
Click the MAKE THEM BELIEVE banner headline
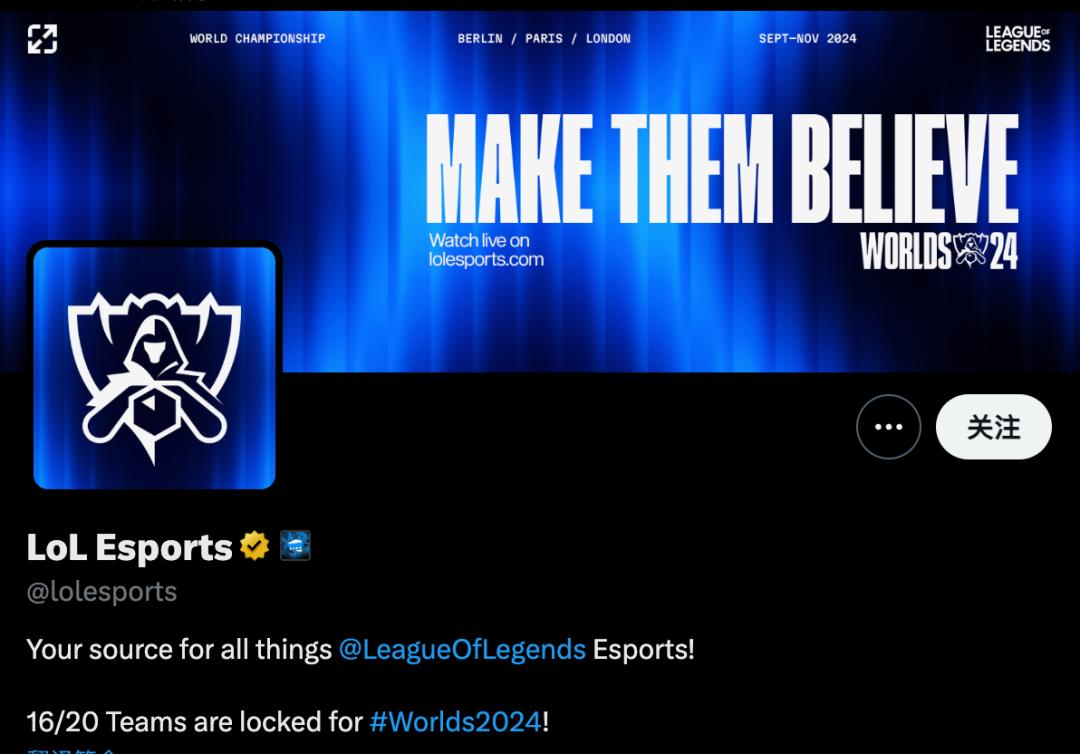pyautogui.click(x=722, y=169)
